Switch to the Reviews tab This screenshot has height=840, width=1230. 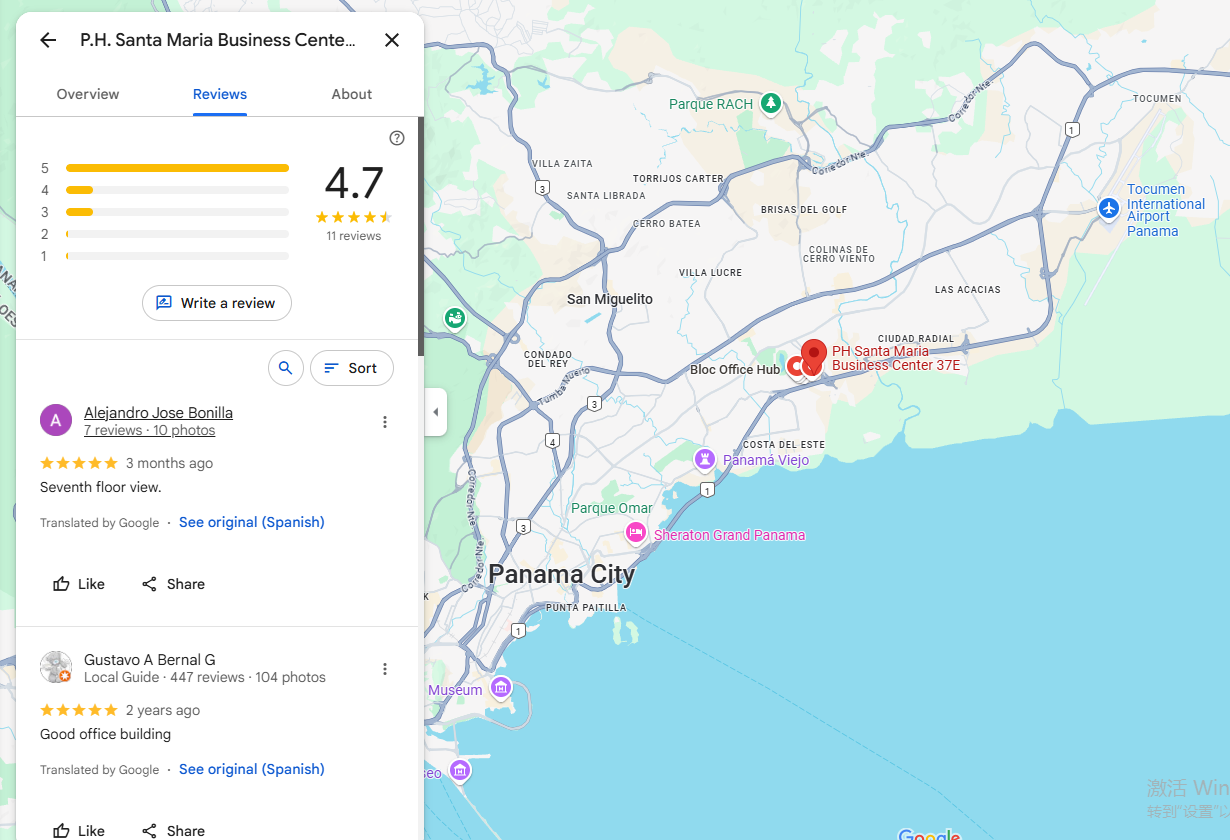point(220,94)
